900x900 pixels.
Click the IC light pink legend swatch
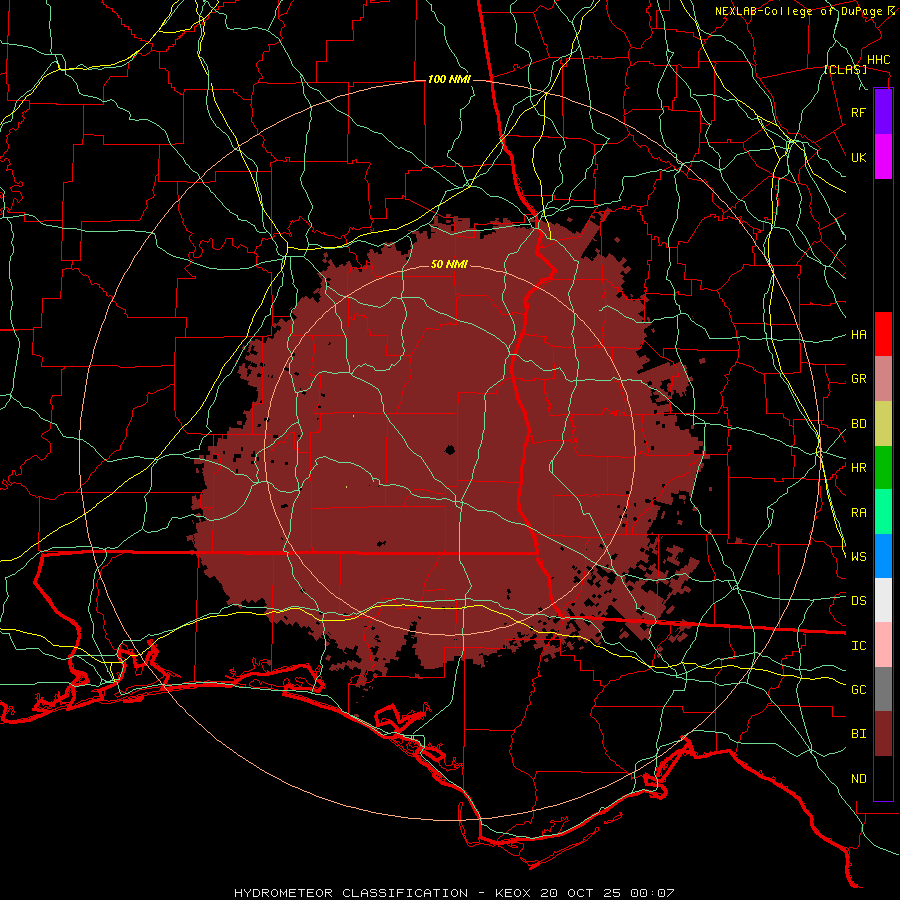pyautogui.click(x=883, y=645)
